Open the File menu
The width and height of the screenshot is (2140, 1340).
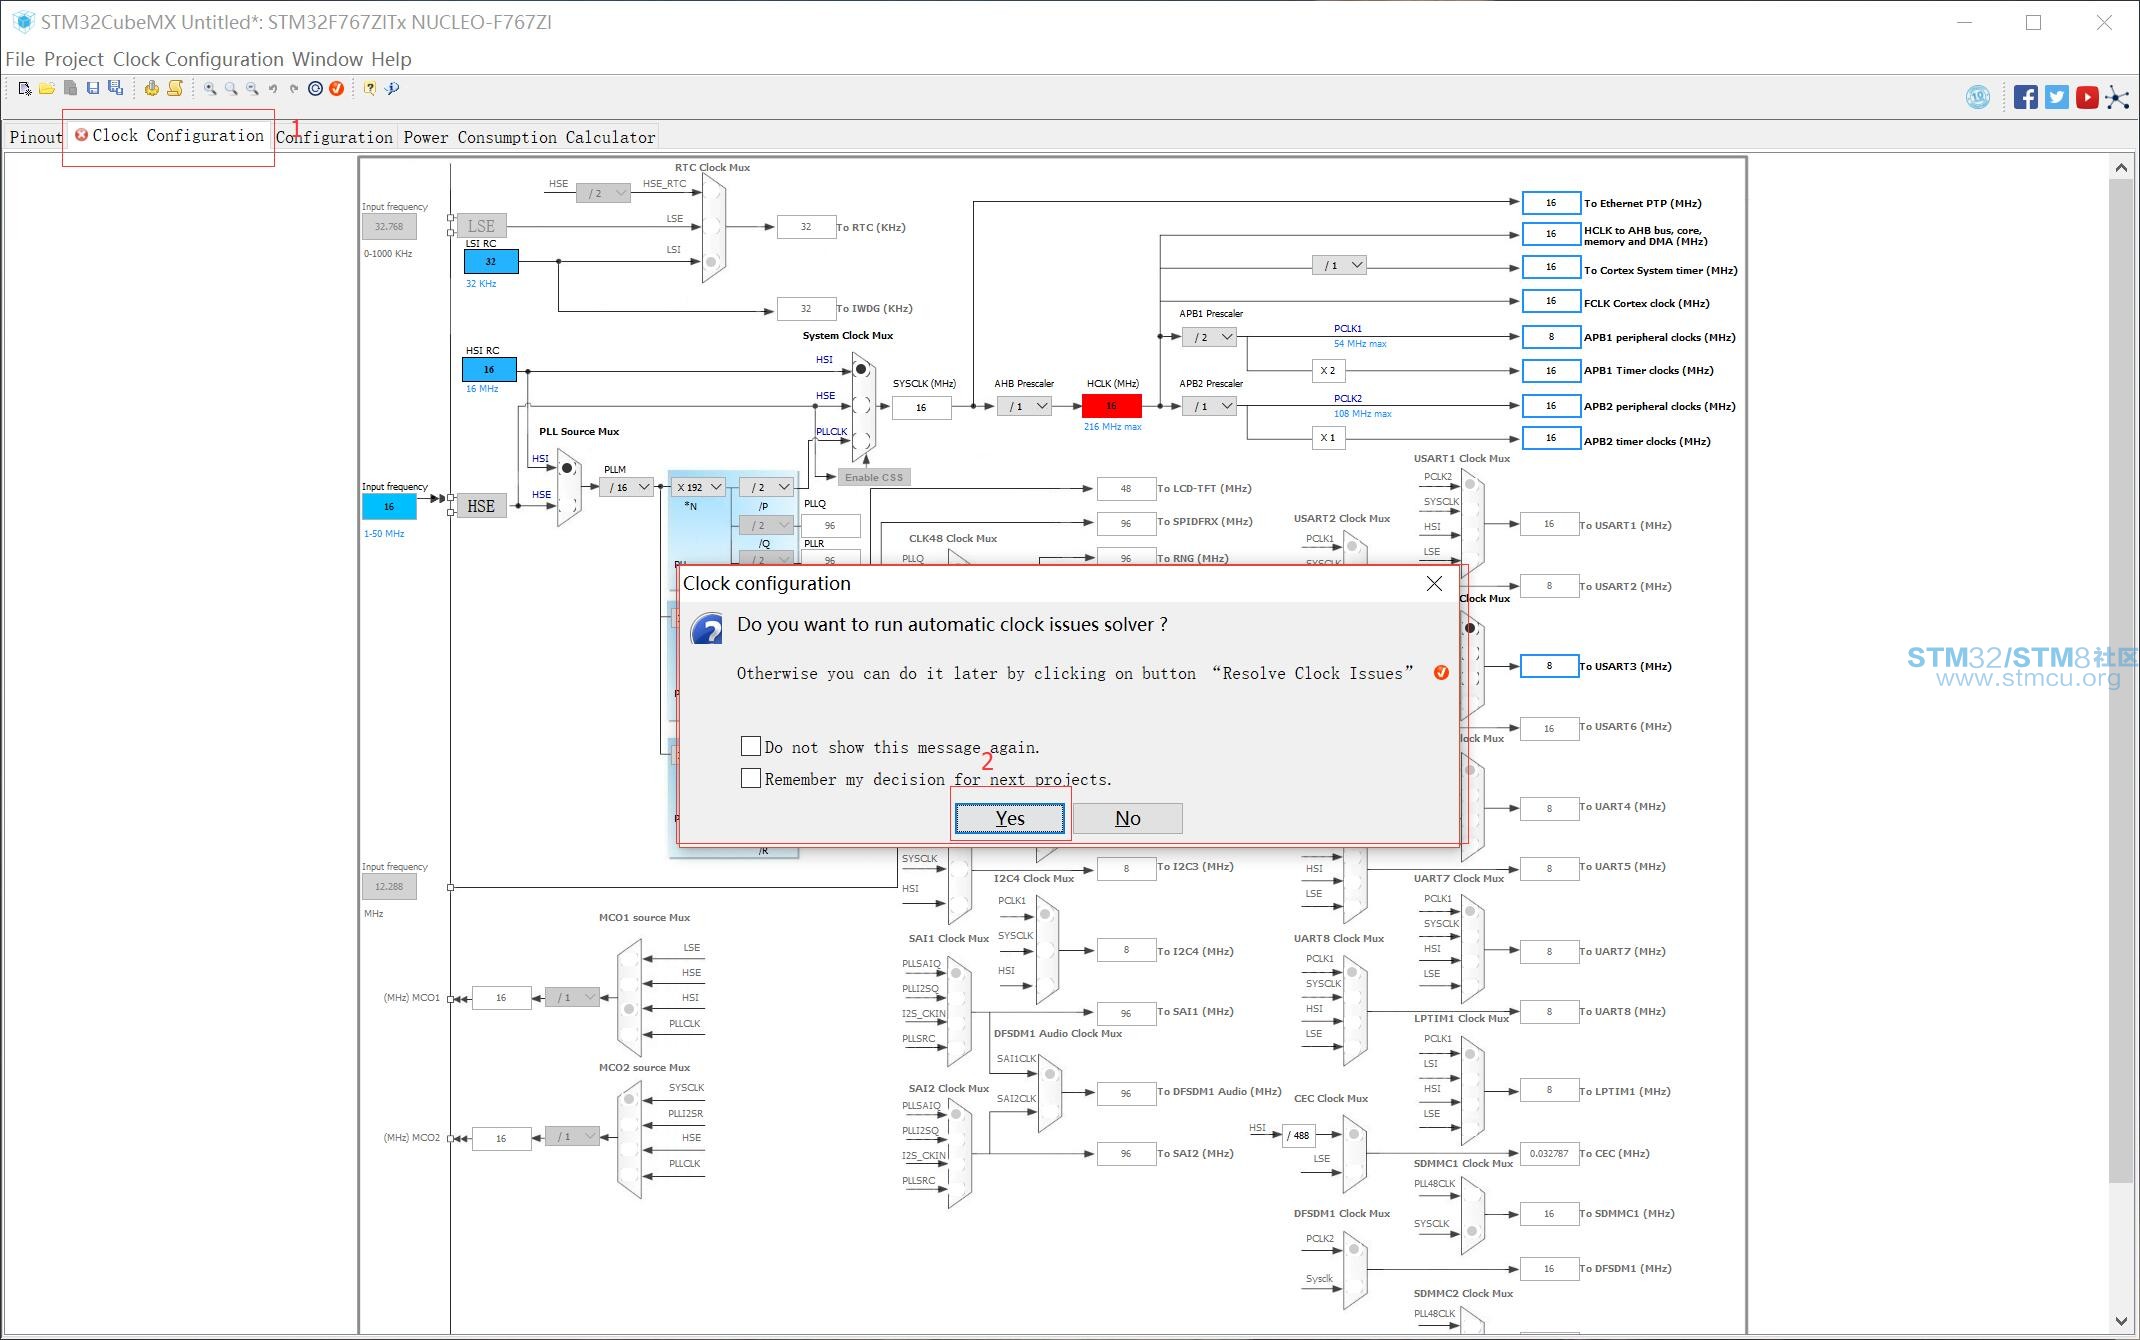click(20, 59)
